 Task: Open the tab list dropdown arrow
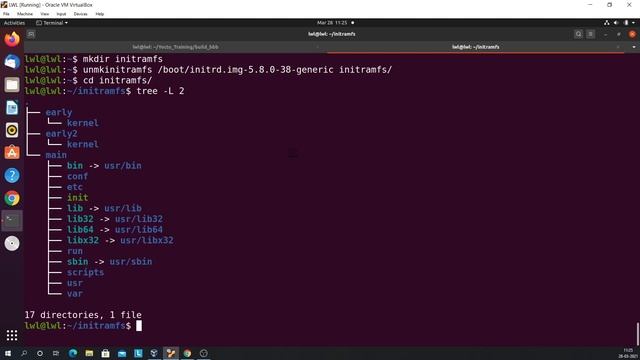click(633, 47)
